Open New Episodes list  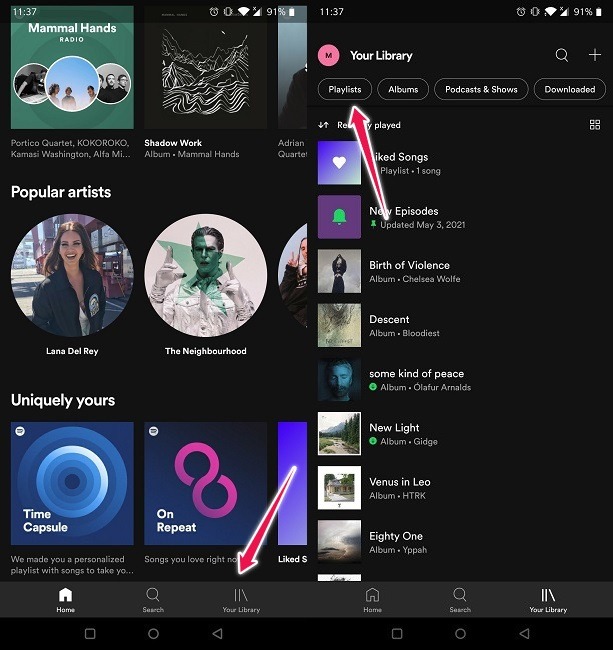point(460,217)
